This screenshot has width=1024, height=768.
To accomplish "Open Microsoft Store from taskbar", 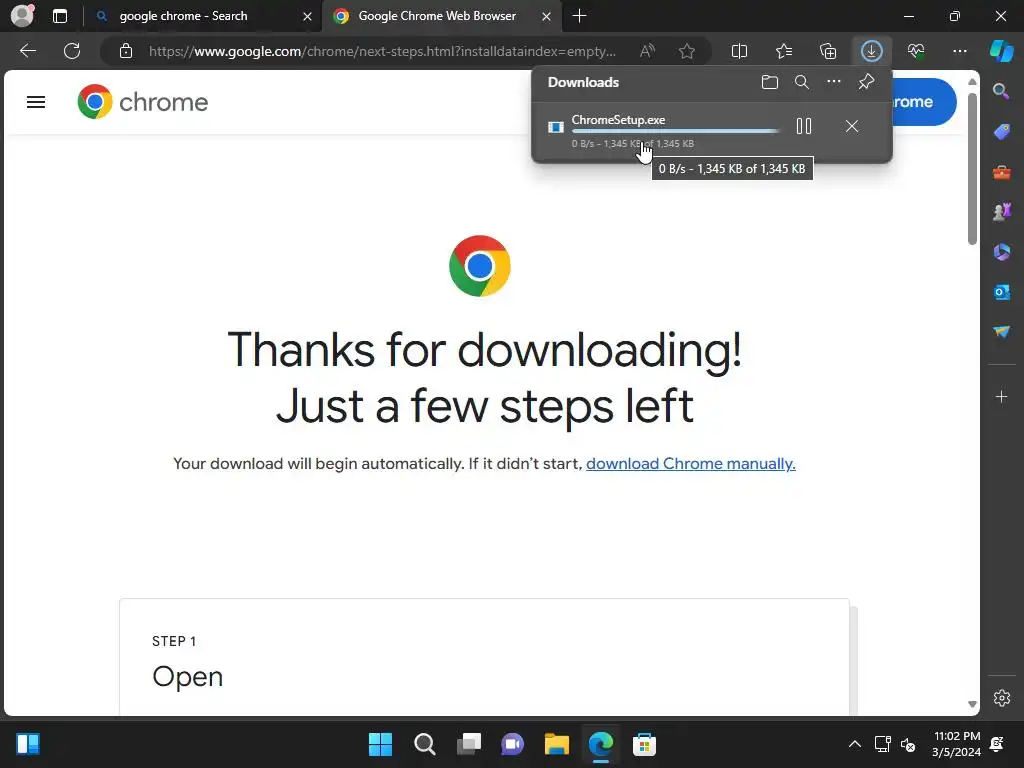I will tap(645, 744).
